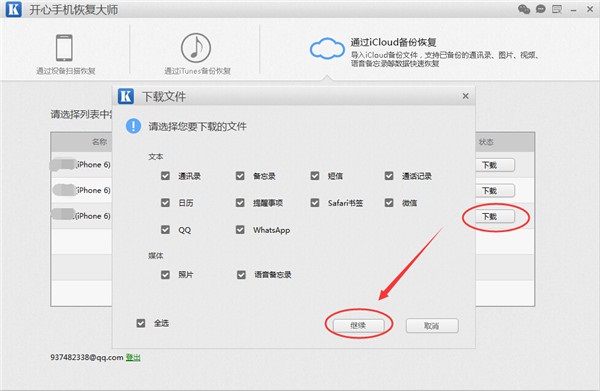
Task: Uncheck the 提醒事项 checkbox
Action: click(240, 202)
